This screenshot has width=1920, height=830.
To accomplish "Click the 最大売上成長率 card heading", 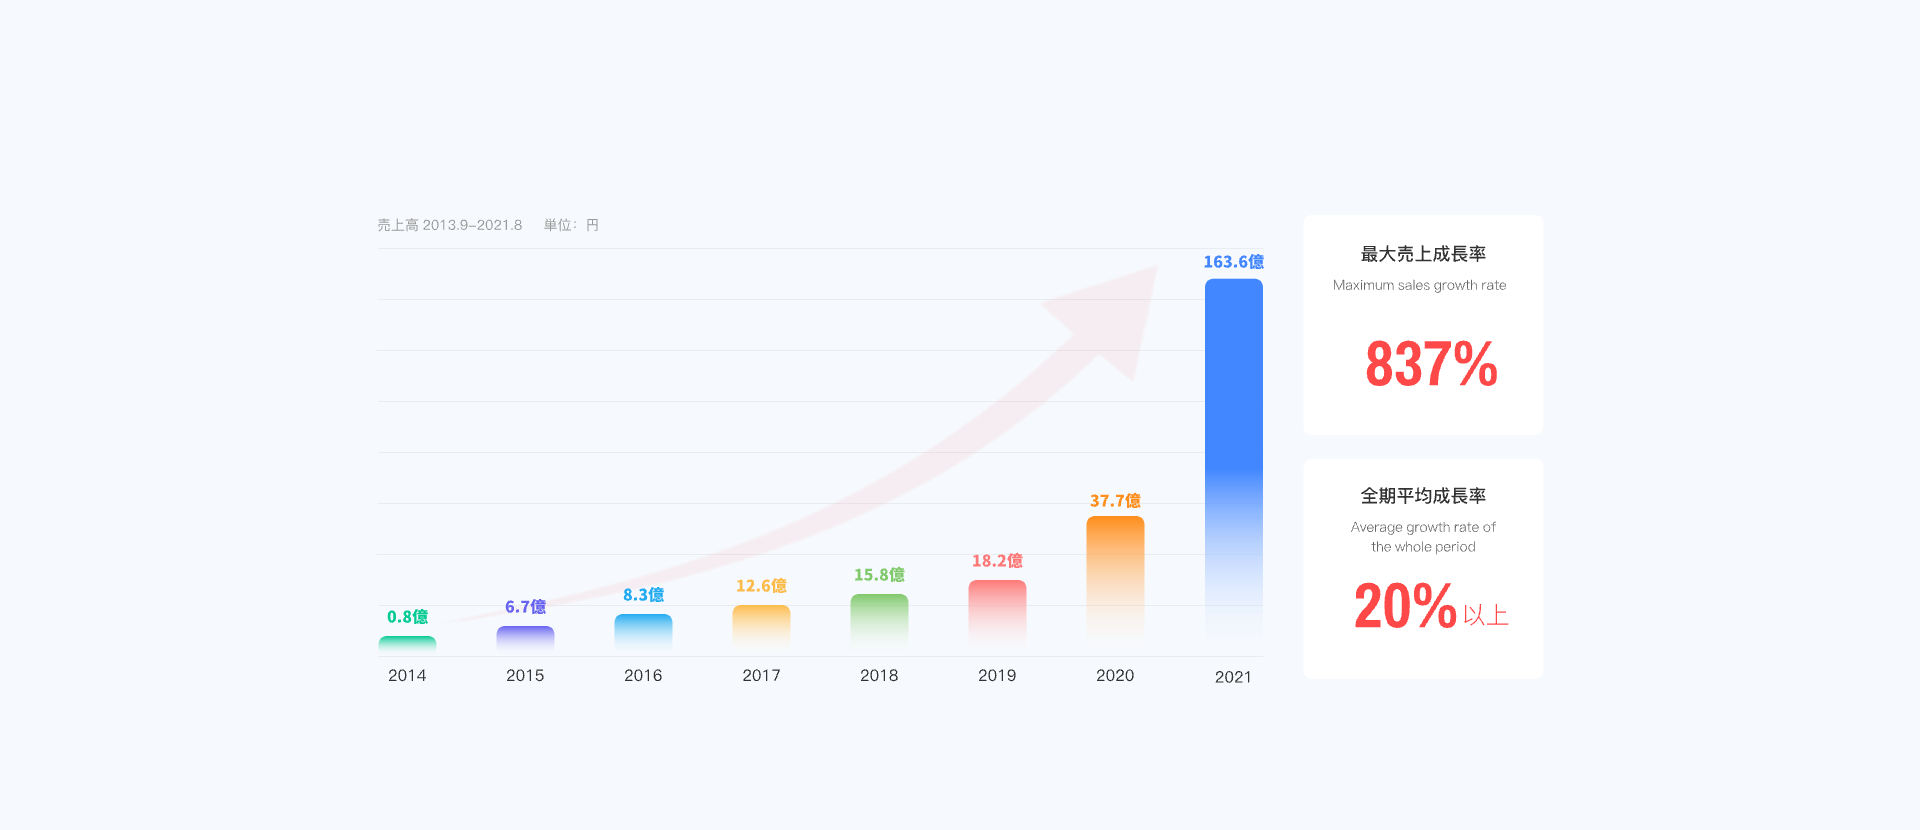I will click(1423, 254).
